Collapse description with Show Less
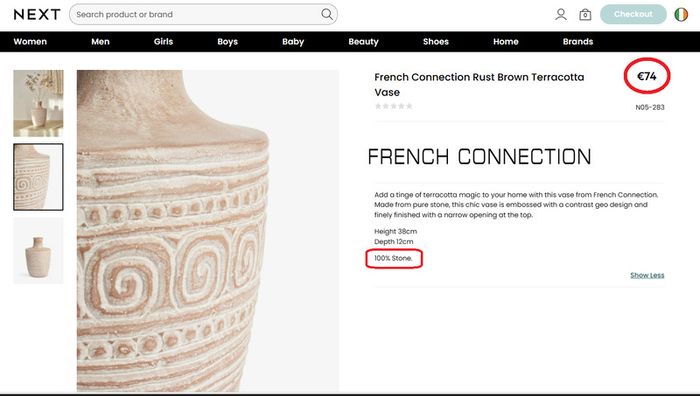The height and width of the screenshot is (396, 700). [647, 275]
